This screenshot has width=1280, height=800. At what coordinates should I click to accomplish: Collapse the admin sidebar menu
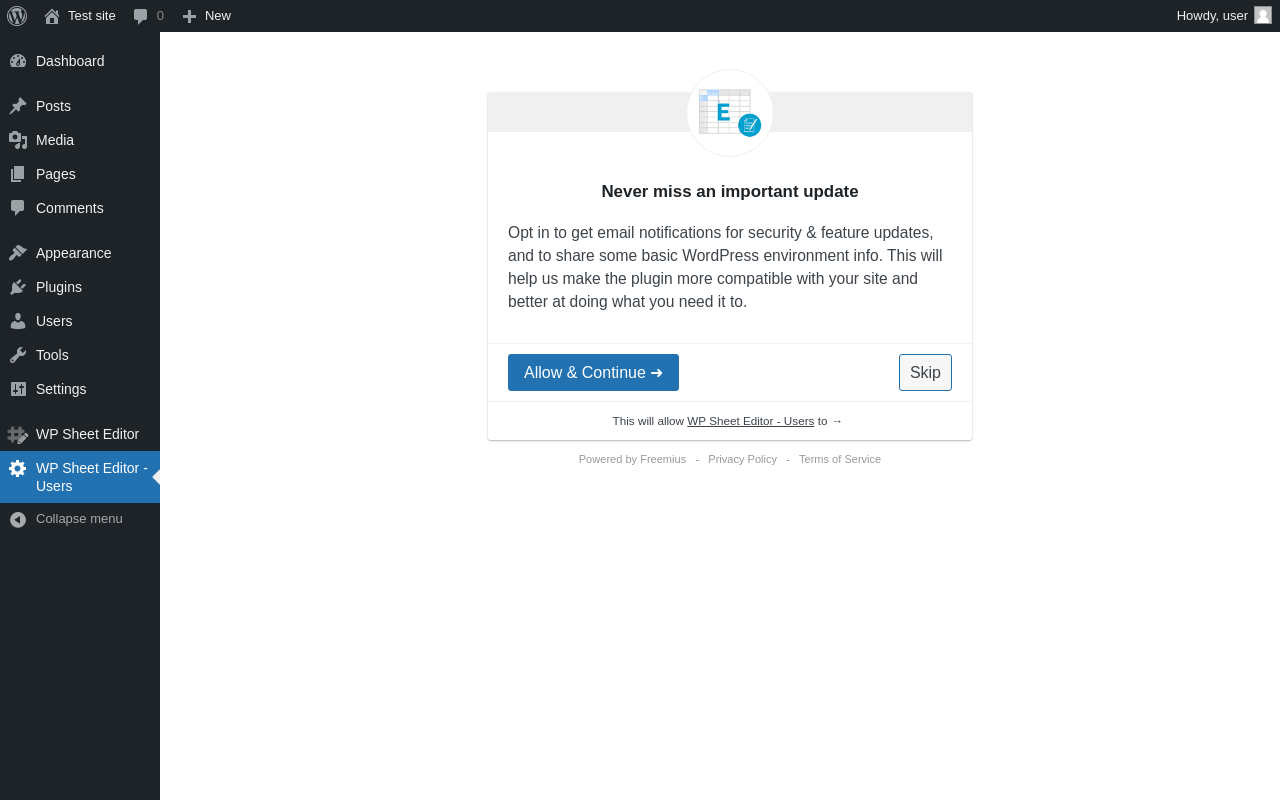[80, 519]
